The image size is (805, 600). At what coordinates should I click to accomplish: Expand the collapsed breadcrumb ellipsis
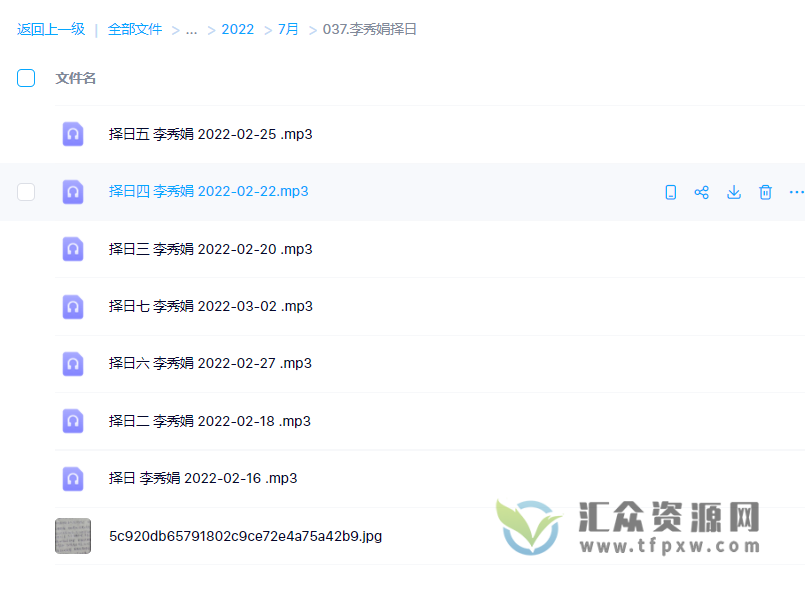tap(191, 29)
